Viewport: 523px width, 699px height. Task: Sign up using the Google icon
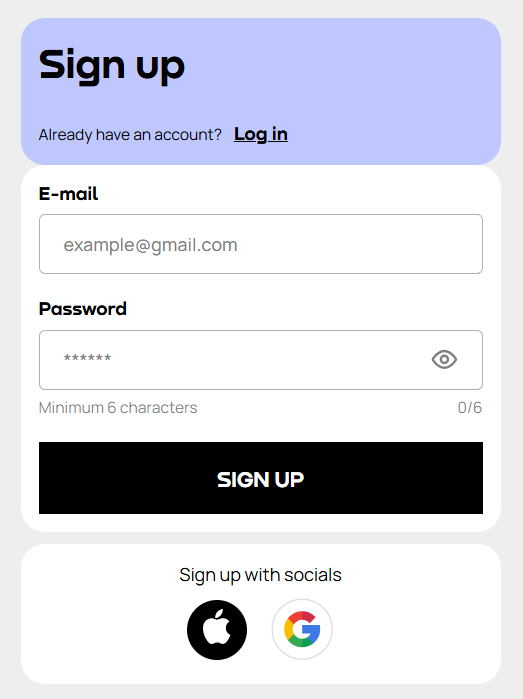tap(302, 629)
